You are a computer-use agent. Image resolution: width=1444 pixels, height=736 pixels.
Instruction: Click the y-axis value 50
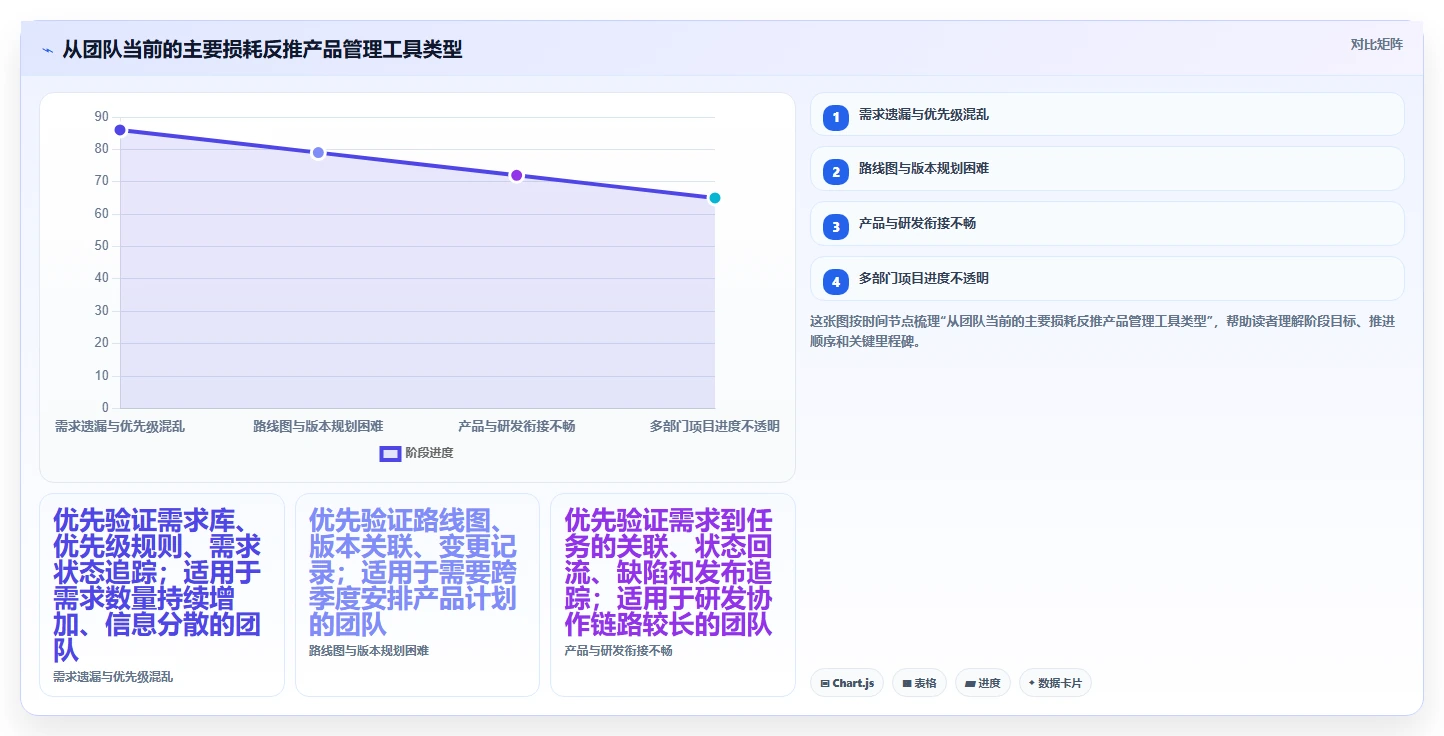(102, 246)
